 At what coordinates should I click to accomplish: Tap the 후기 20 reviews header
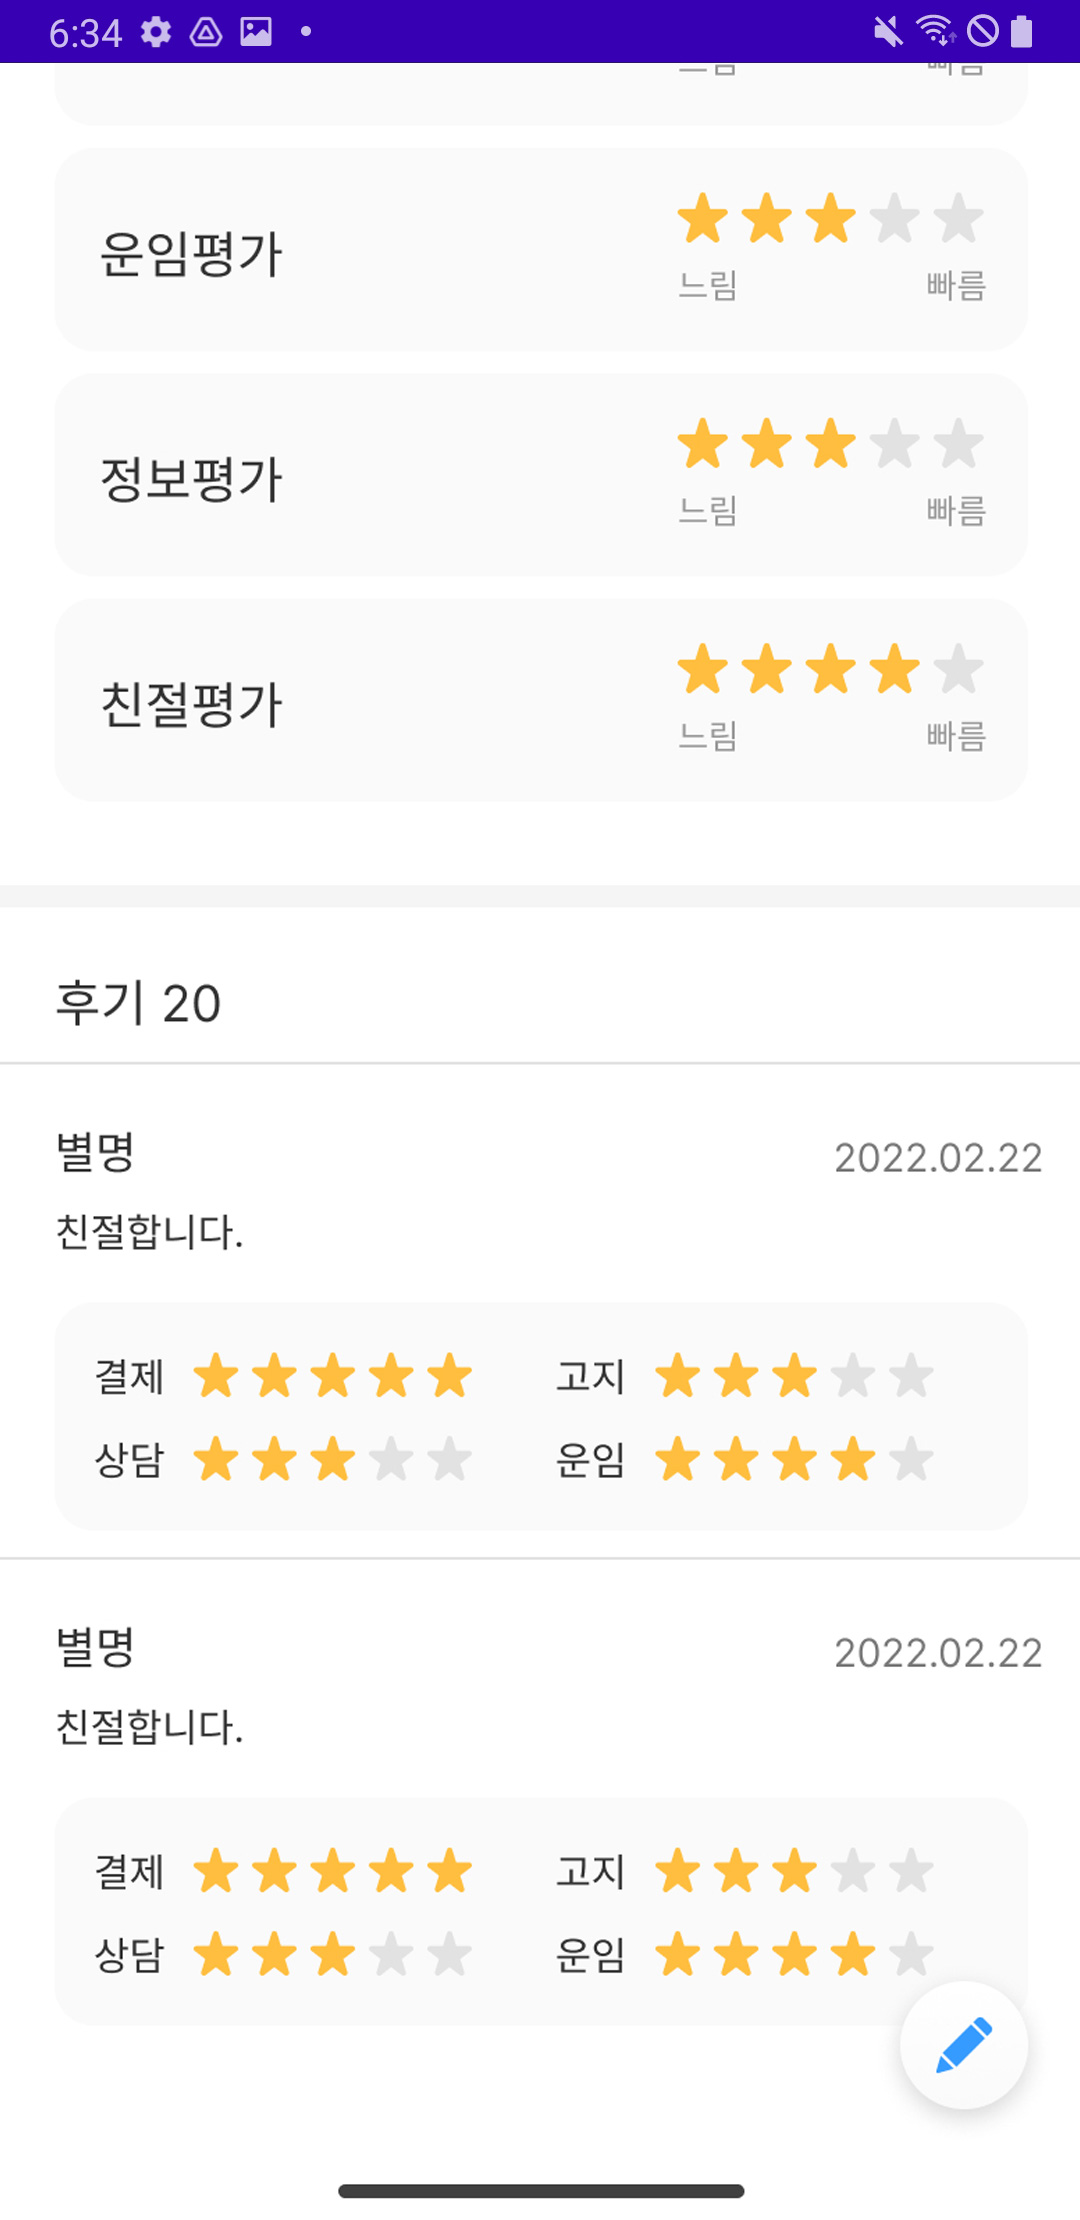point(138,1003)
